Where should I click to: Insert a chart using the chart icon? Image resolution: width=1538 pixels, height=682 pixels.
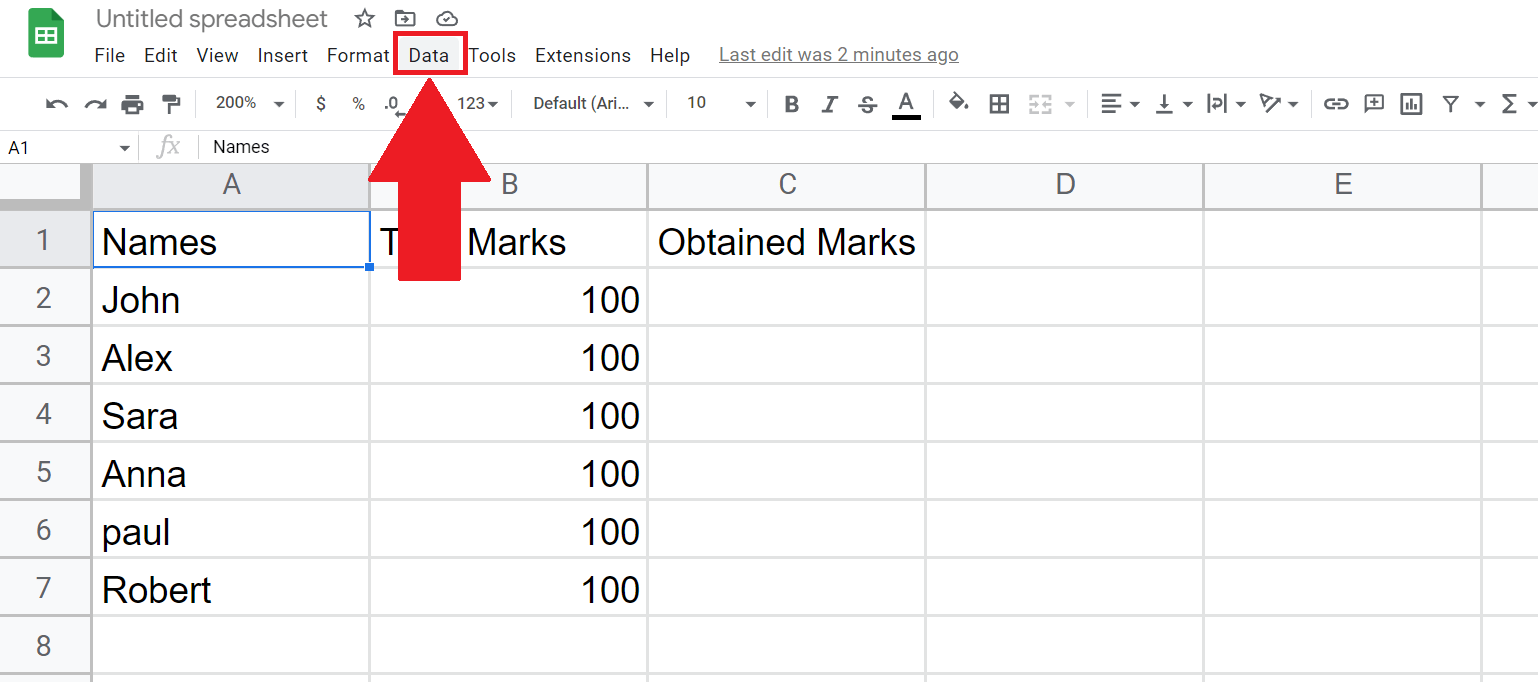tap(1410, 103)
